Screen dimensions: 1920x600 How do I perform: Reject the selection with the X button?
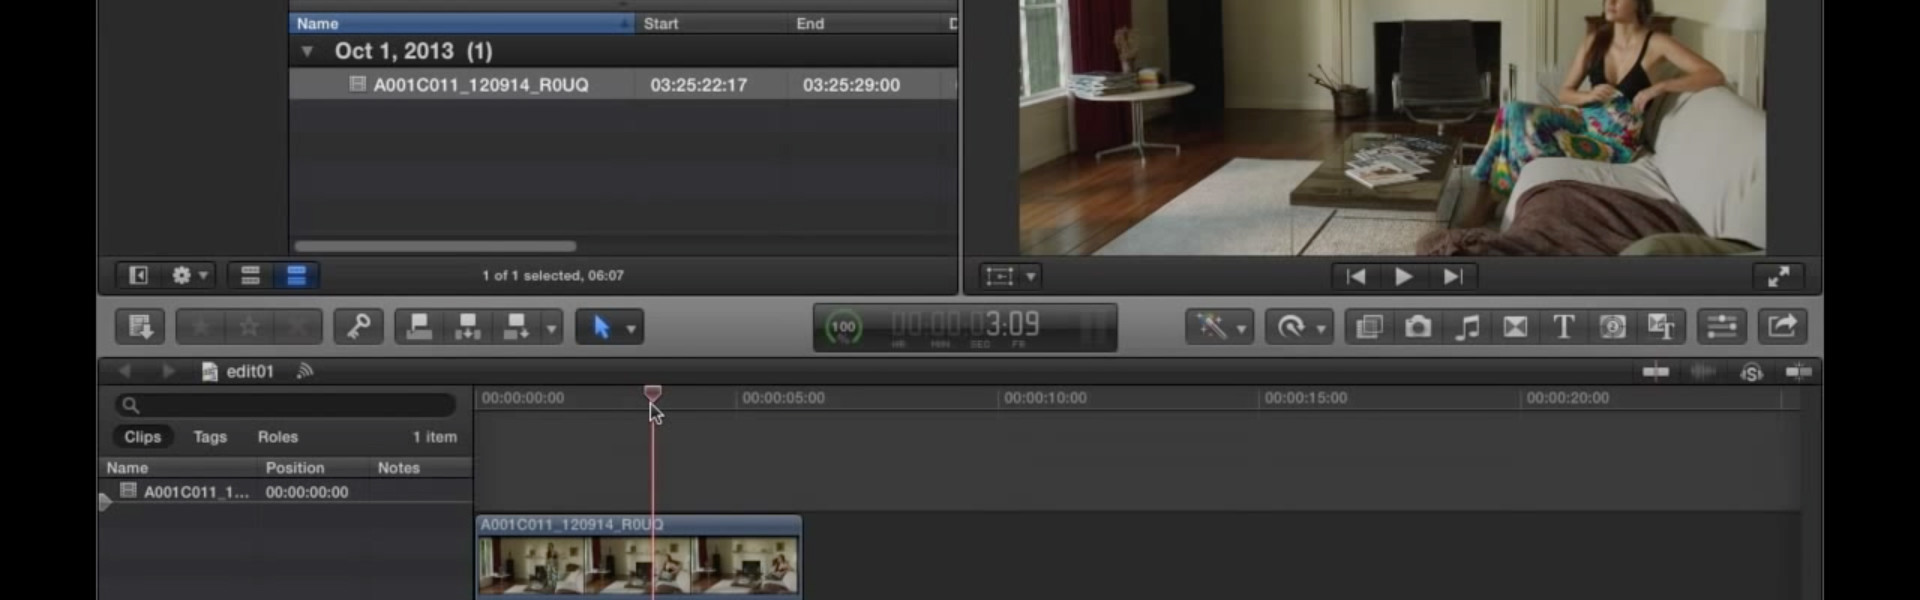tap(297, 327)
